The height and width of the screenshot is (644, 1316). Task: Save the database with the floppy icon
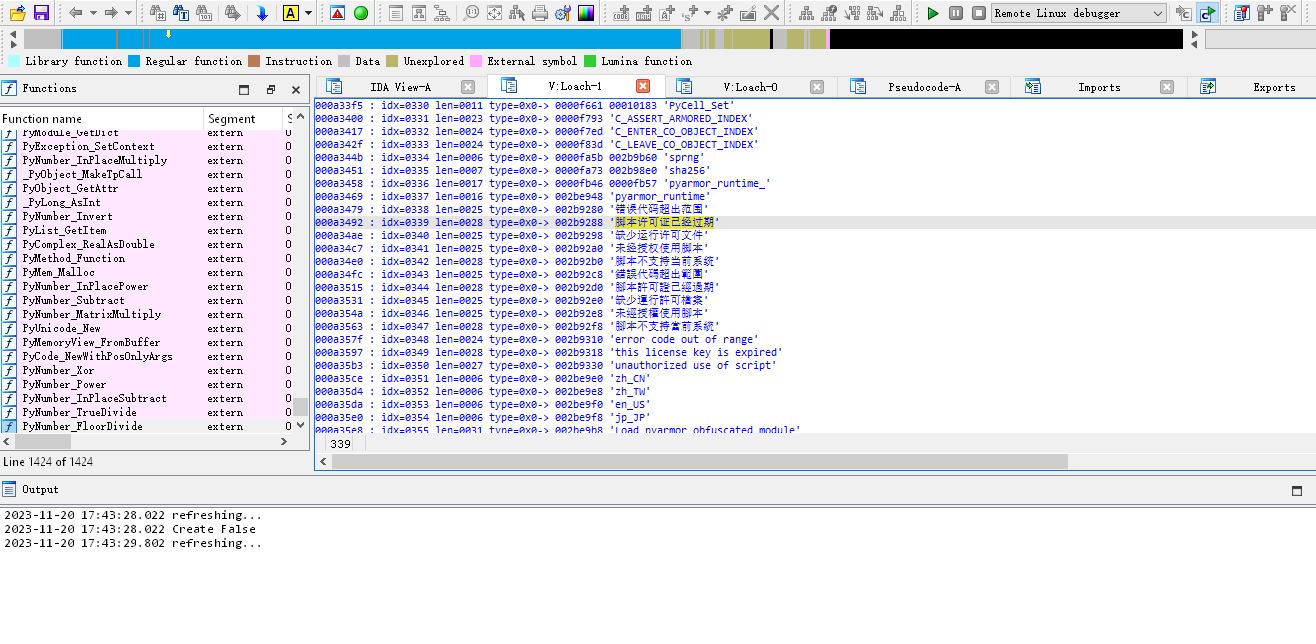tap(41, 13)
